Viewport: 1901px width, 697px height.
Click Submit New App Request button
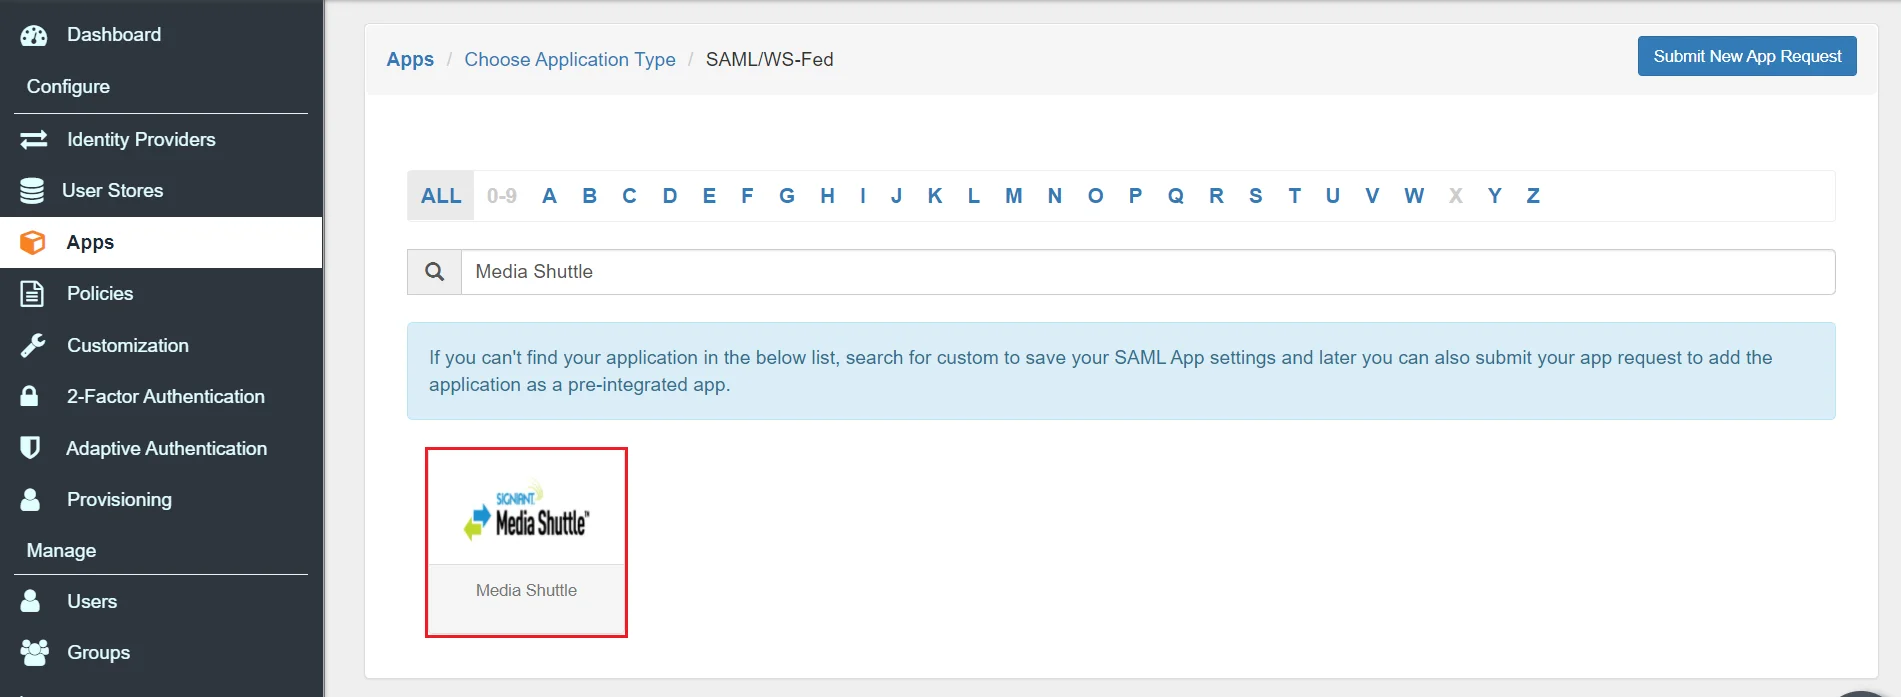point(1747,56)
